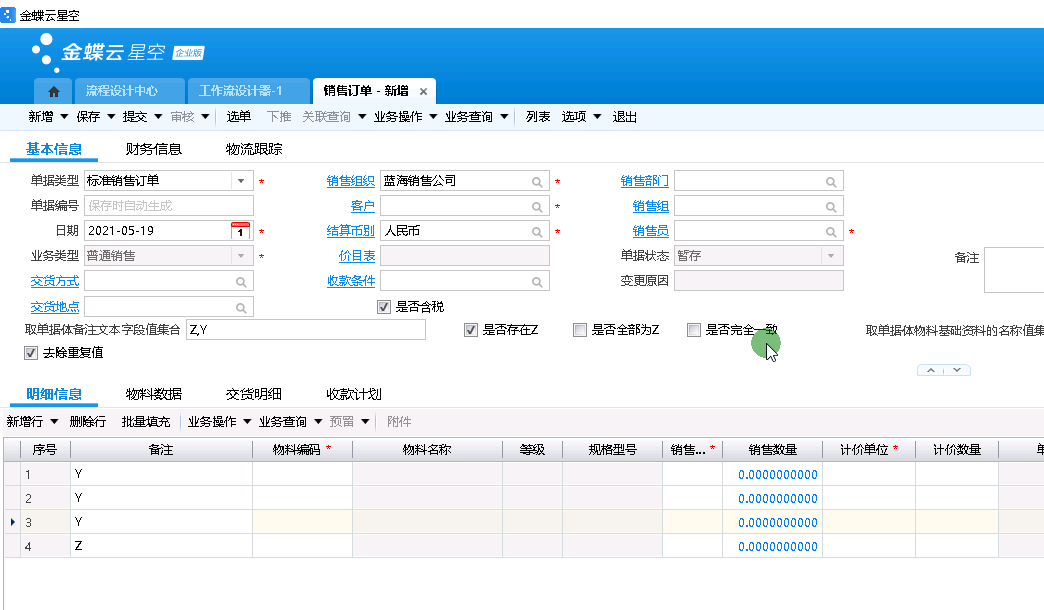Focus the 单据编号 input field
Image resolution: width=1044 pixels, height=610 pixels.
tap(169, 206)
